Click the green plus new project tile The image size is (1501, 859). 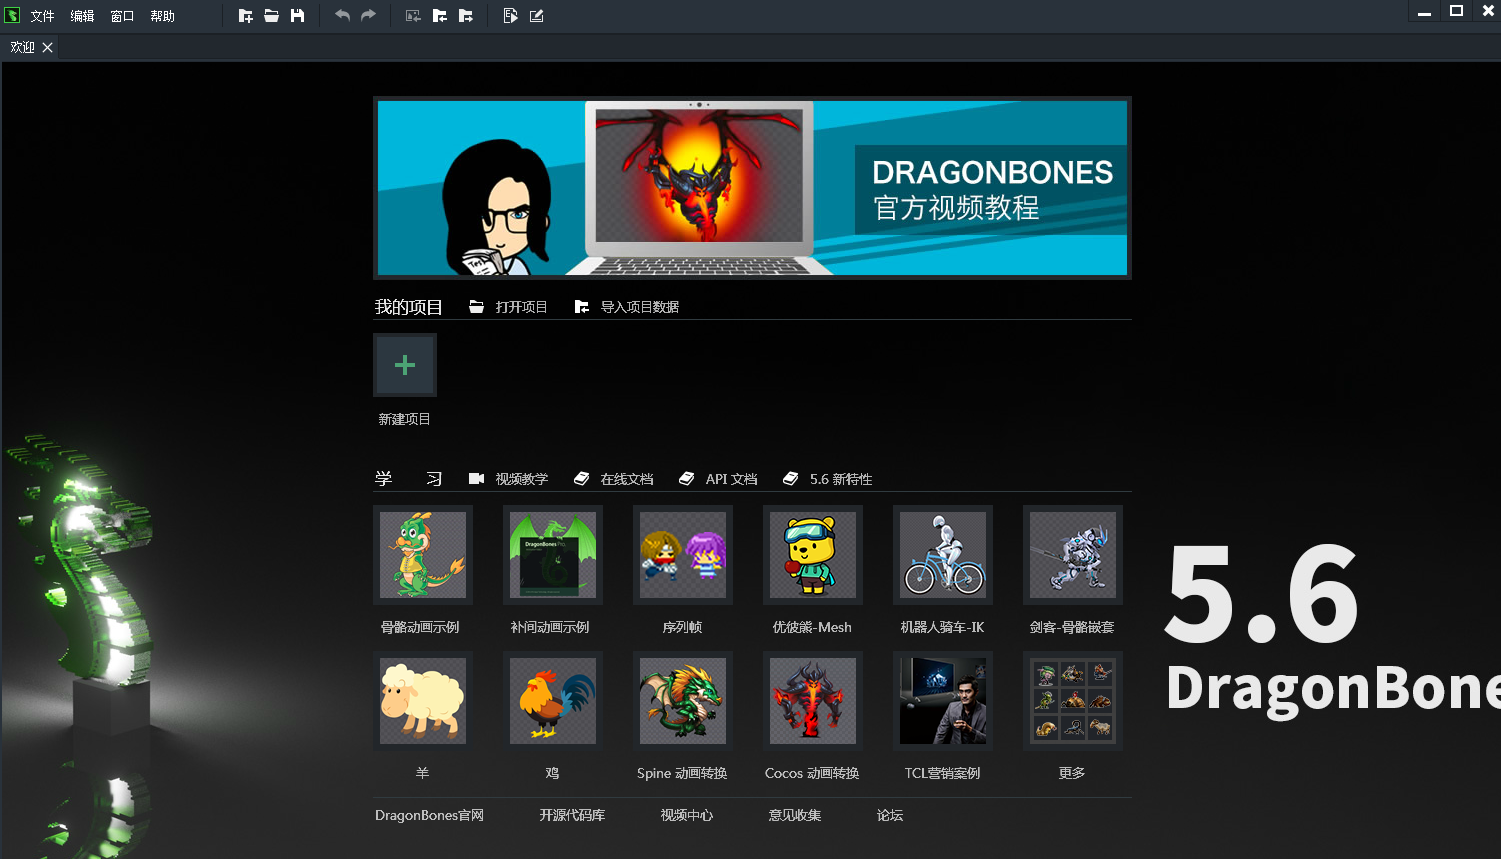405,365
